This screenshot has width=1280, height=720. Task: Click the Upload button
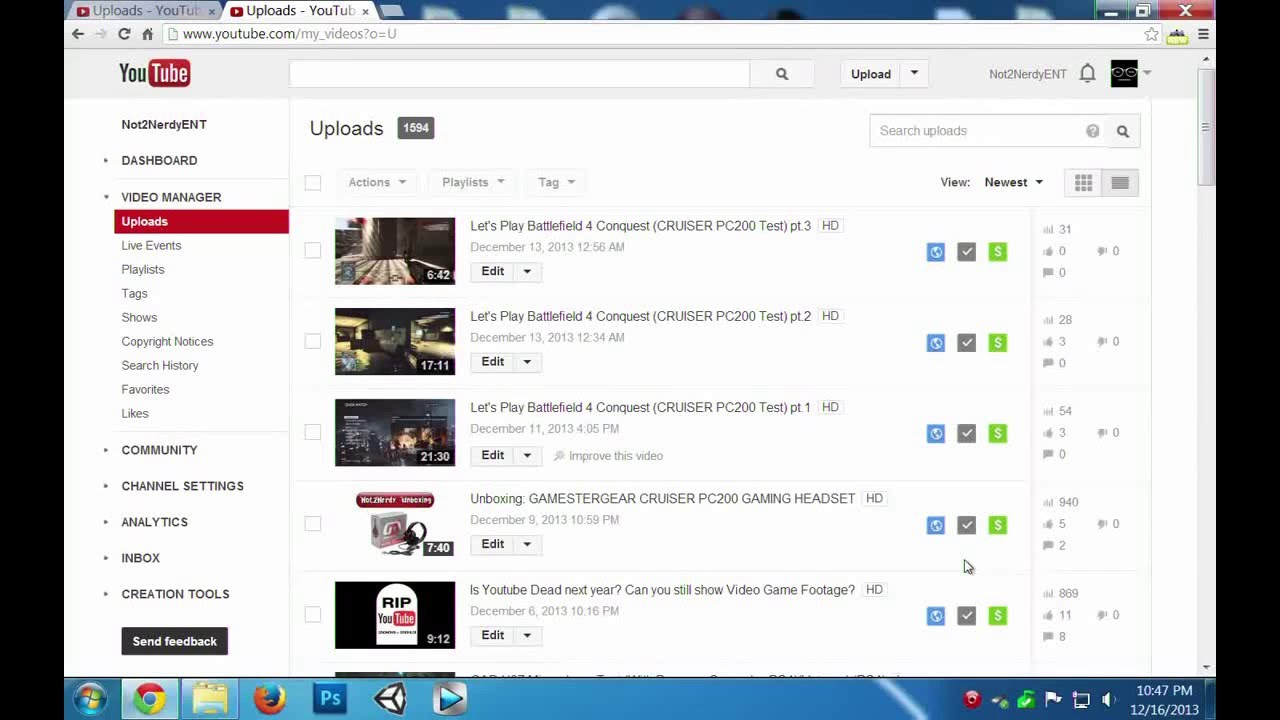click(x=871, y=74)
